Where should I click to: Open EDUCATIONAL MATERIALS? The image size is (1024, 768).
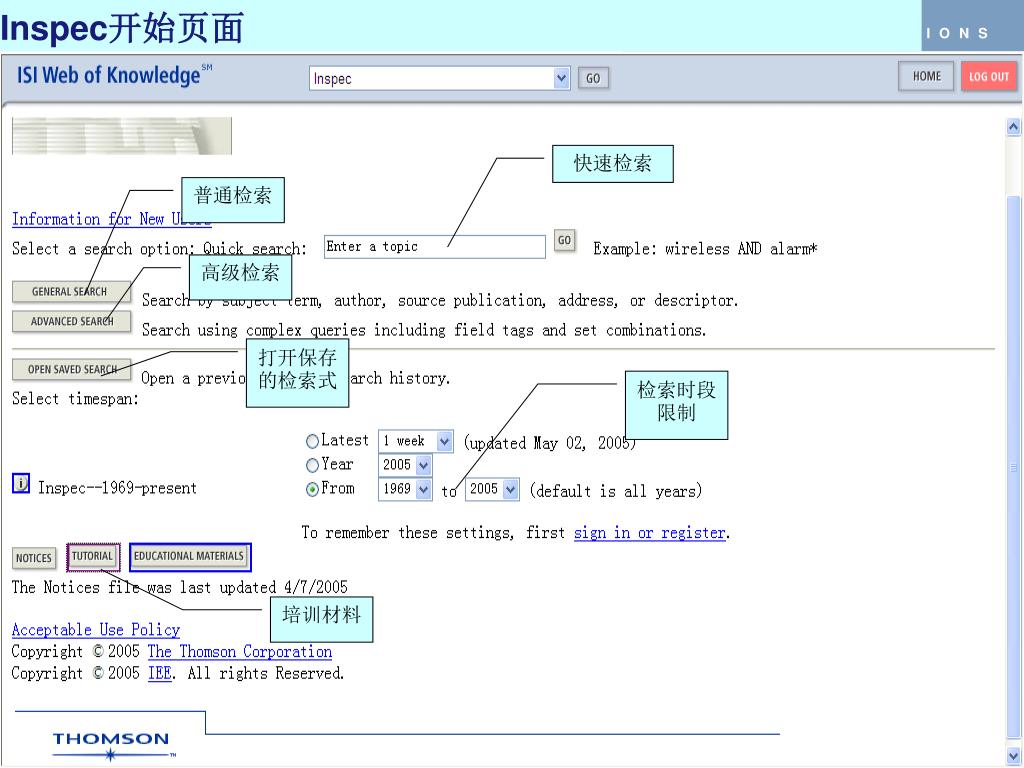click(x=189, y=556)
